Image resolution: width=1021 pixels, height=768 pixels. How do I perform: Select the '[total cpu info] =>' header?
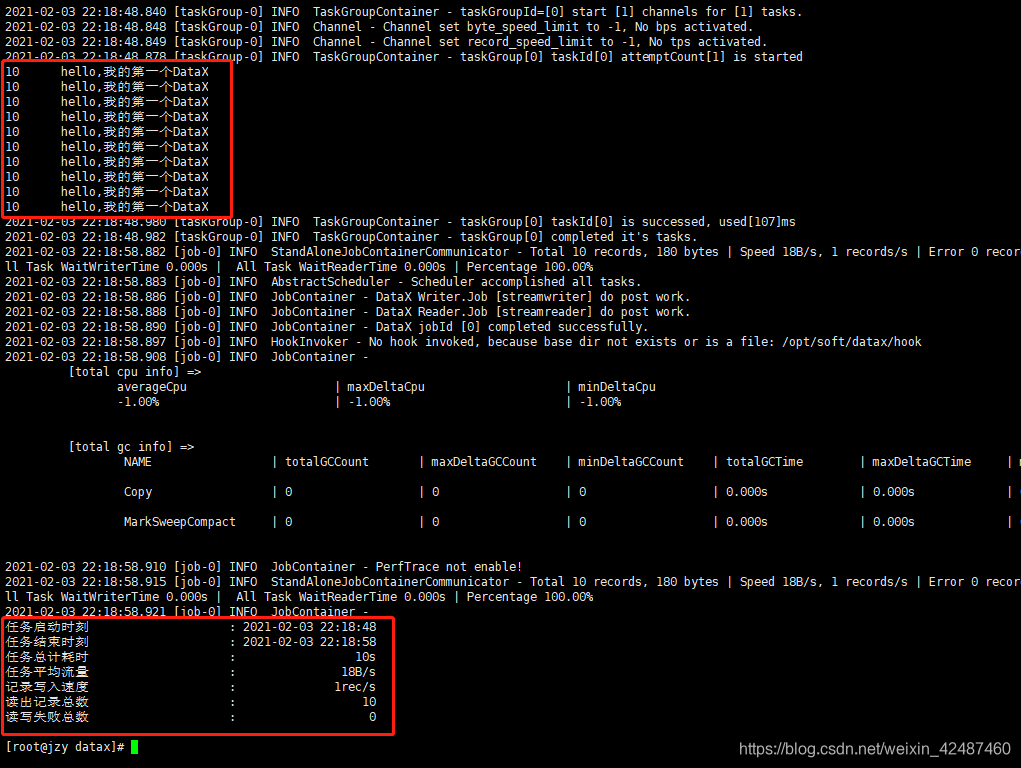coord(135,372)
